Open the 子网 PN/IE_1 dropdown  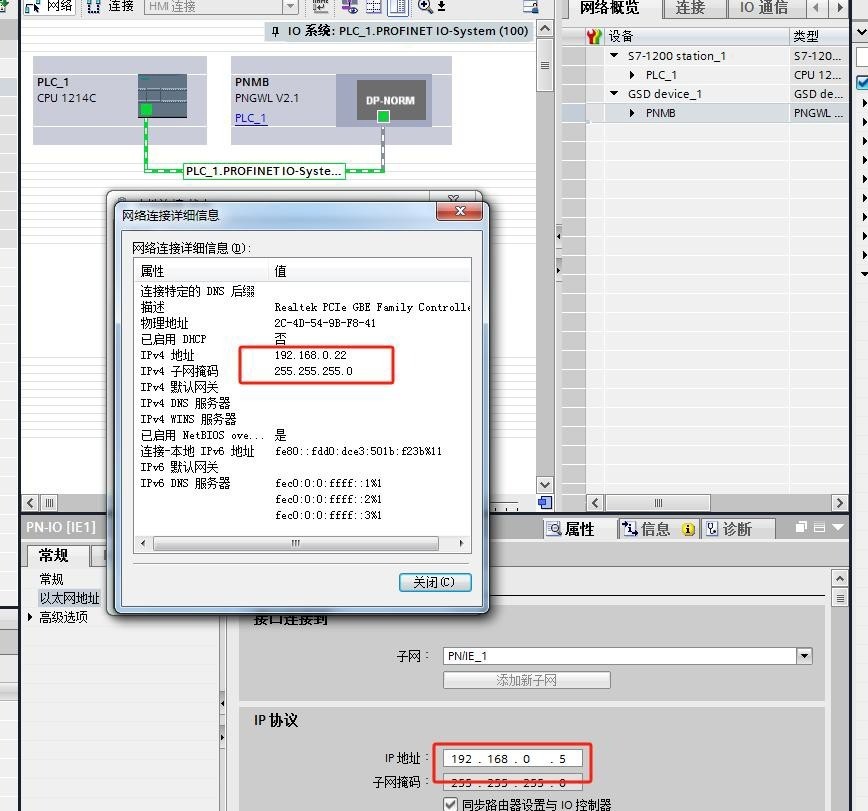point(804,656)
